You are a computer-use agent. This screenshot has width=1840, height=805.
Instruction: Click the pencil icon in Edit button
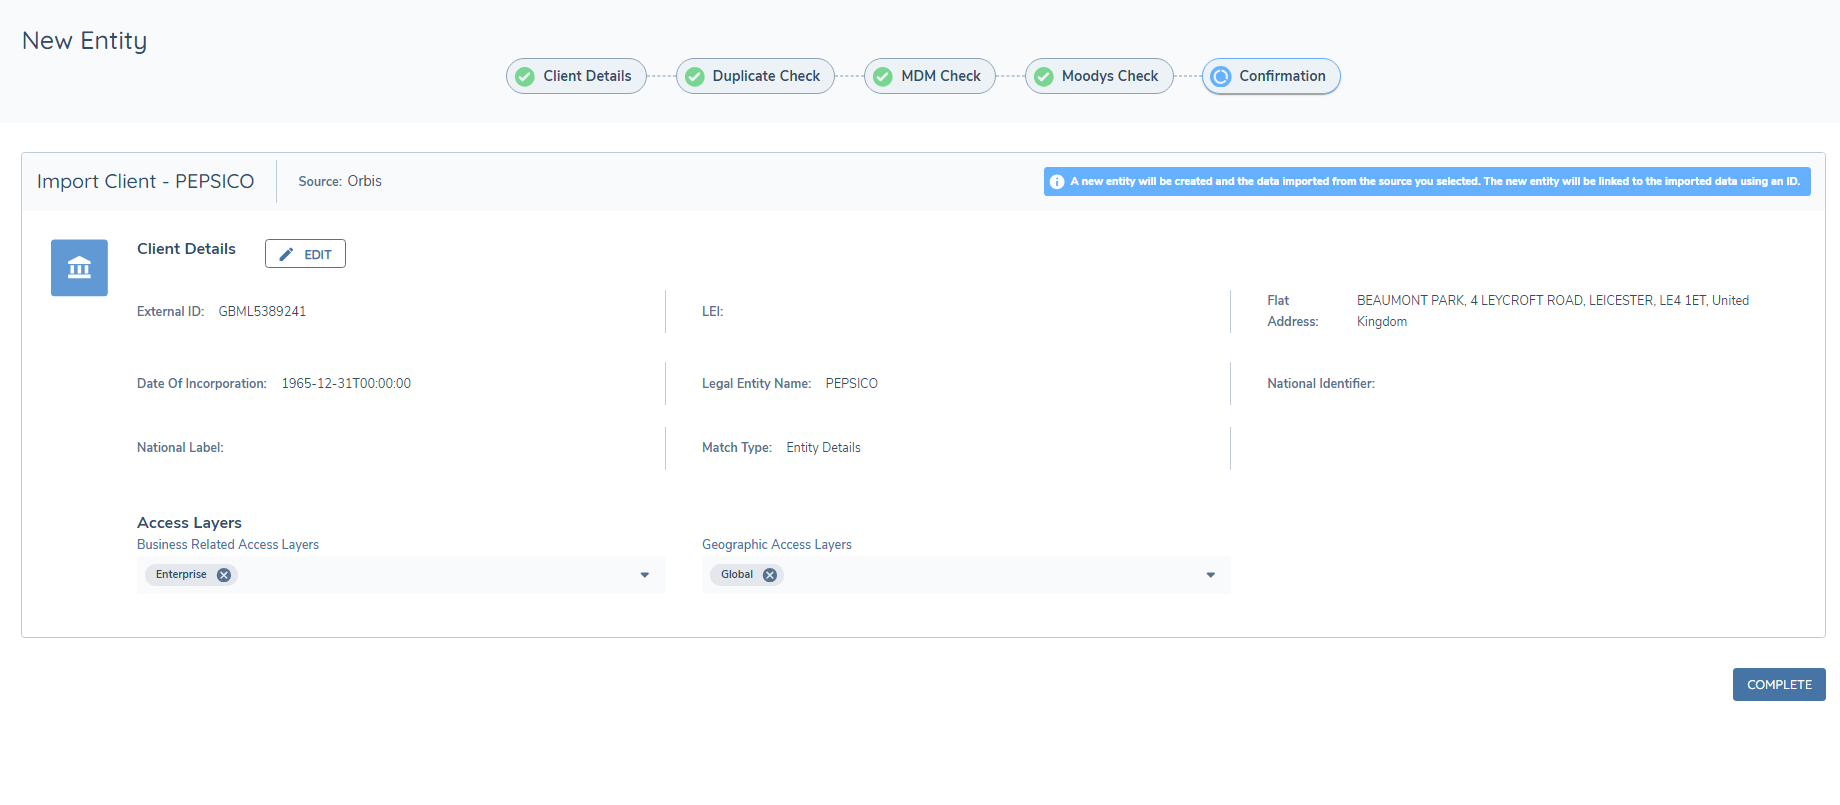[x=286, y=254]
